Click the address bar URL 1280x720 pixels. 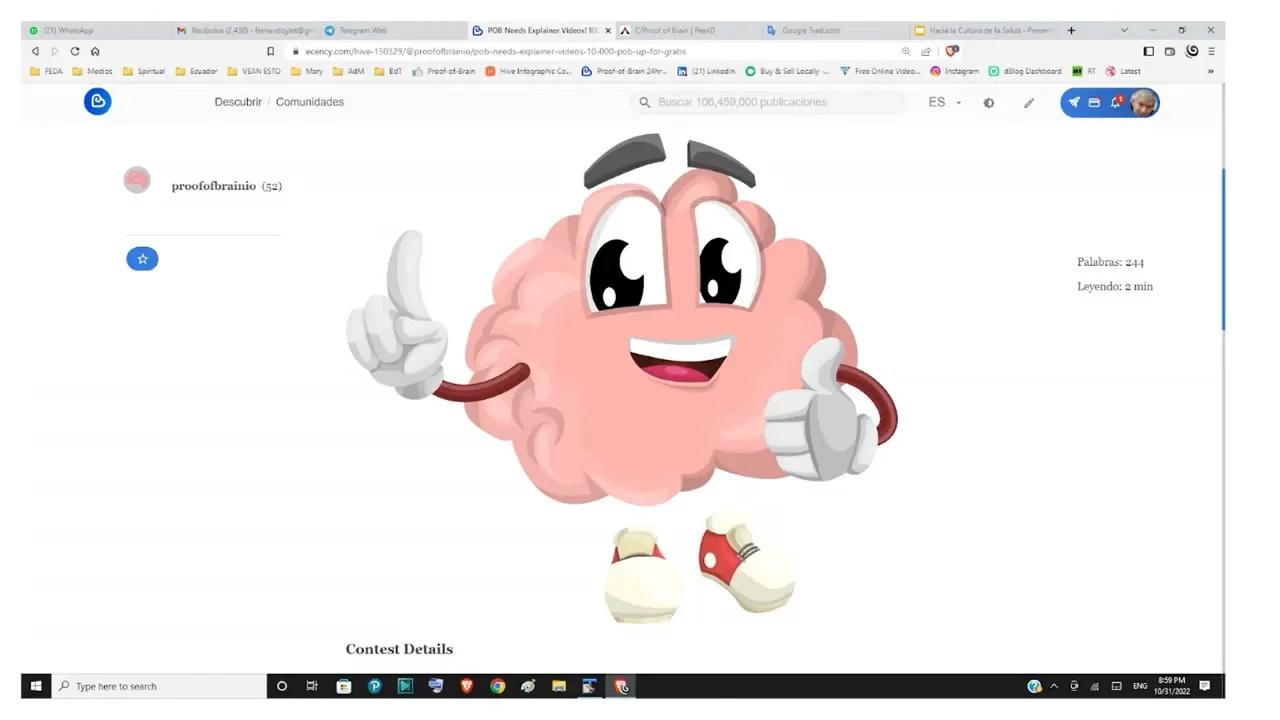click(x=495, y=51)
